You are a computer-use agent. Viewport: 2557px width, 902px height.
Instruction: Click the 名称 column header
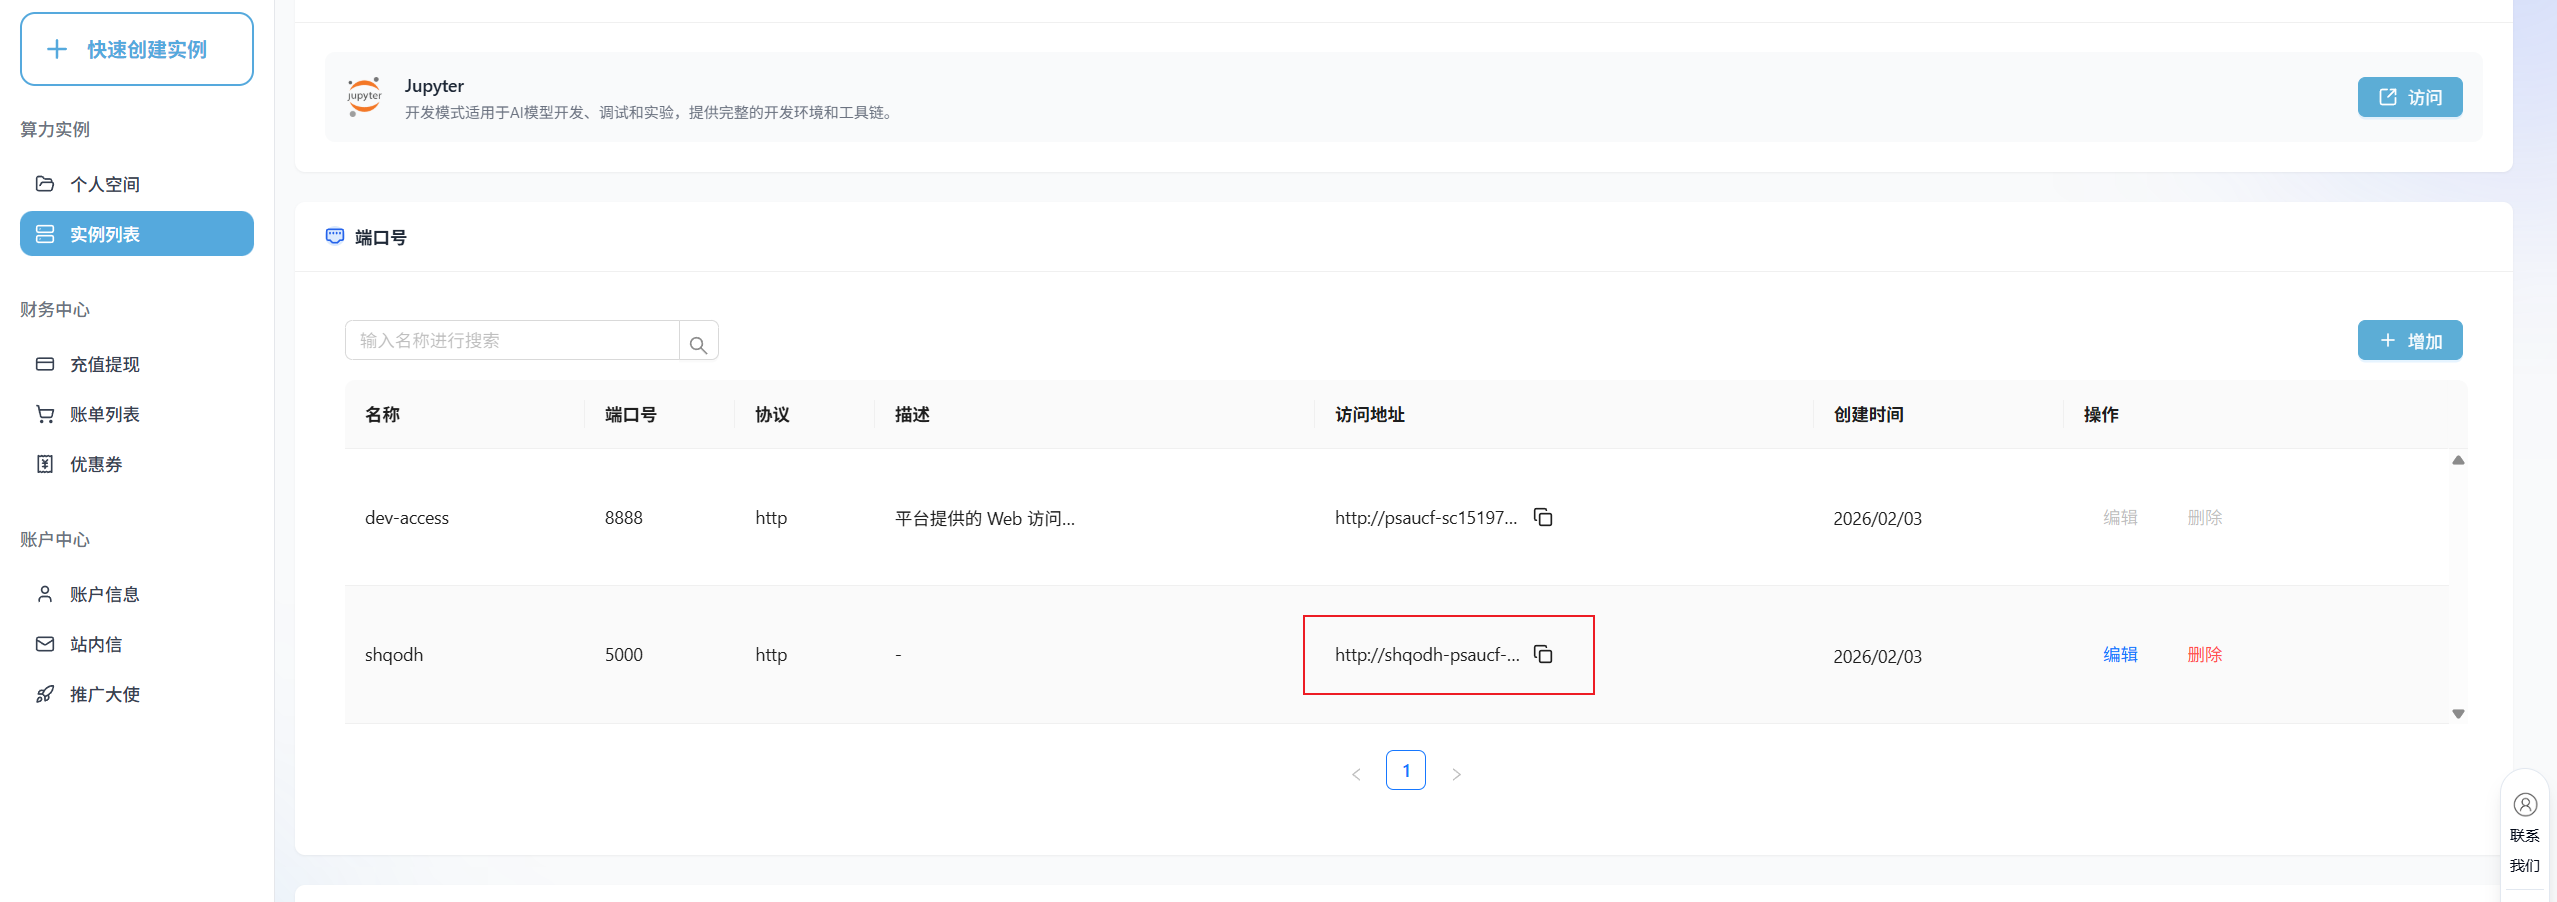point(382,414)
